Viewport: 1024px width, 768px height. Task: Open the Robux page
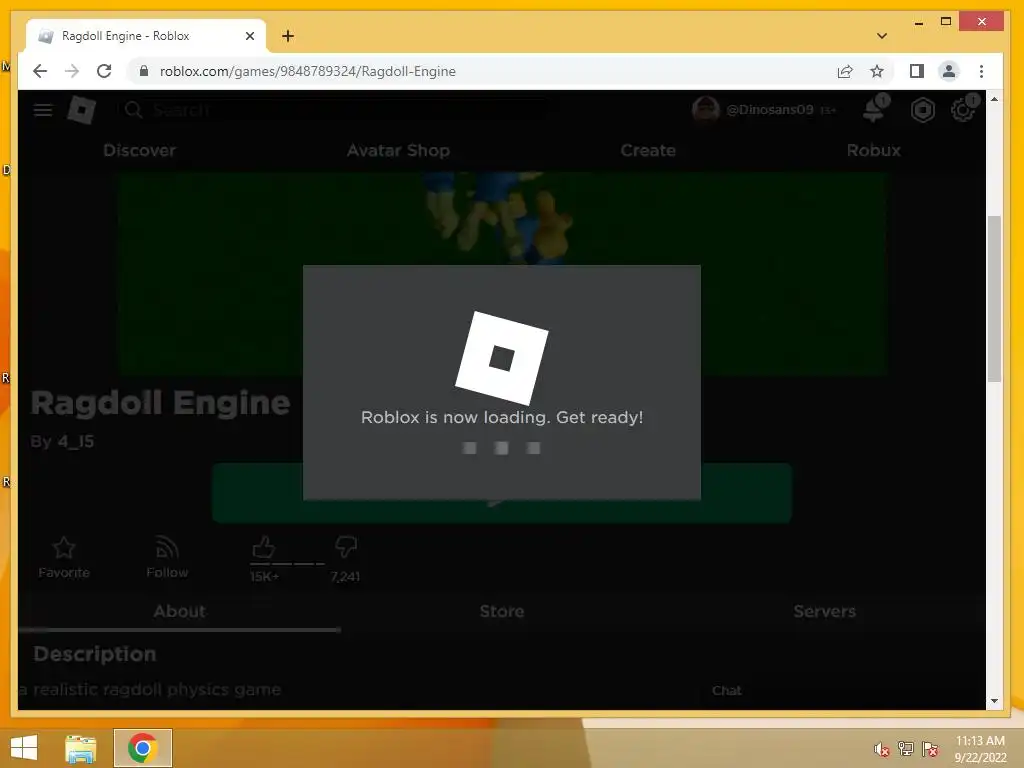pyautogui.click(x=873, y=150)
